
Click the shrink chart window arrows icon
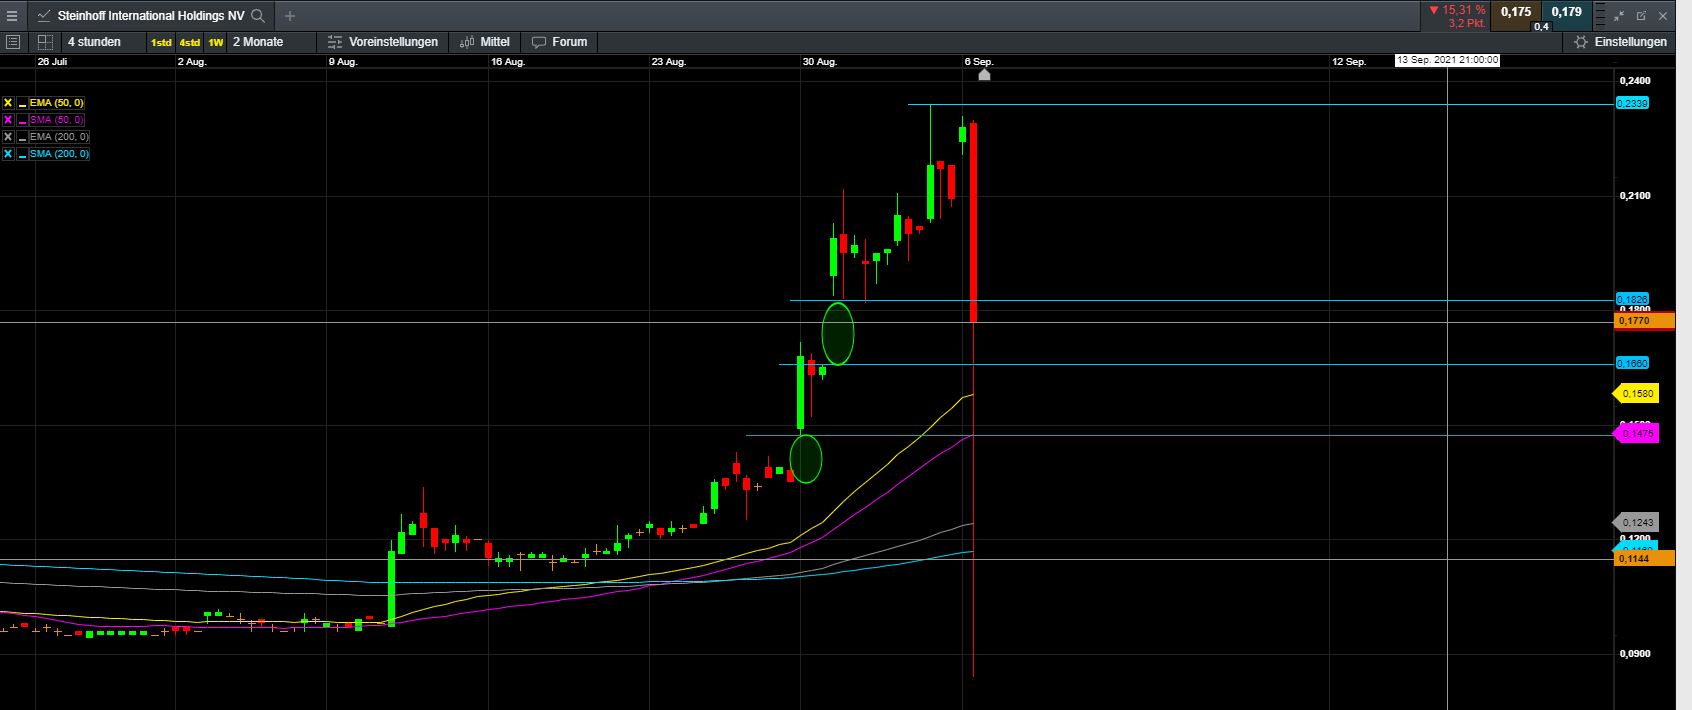(1620, 16)
